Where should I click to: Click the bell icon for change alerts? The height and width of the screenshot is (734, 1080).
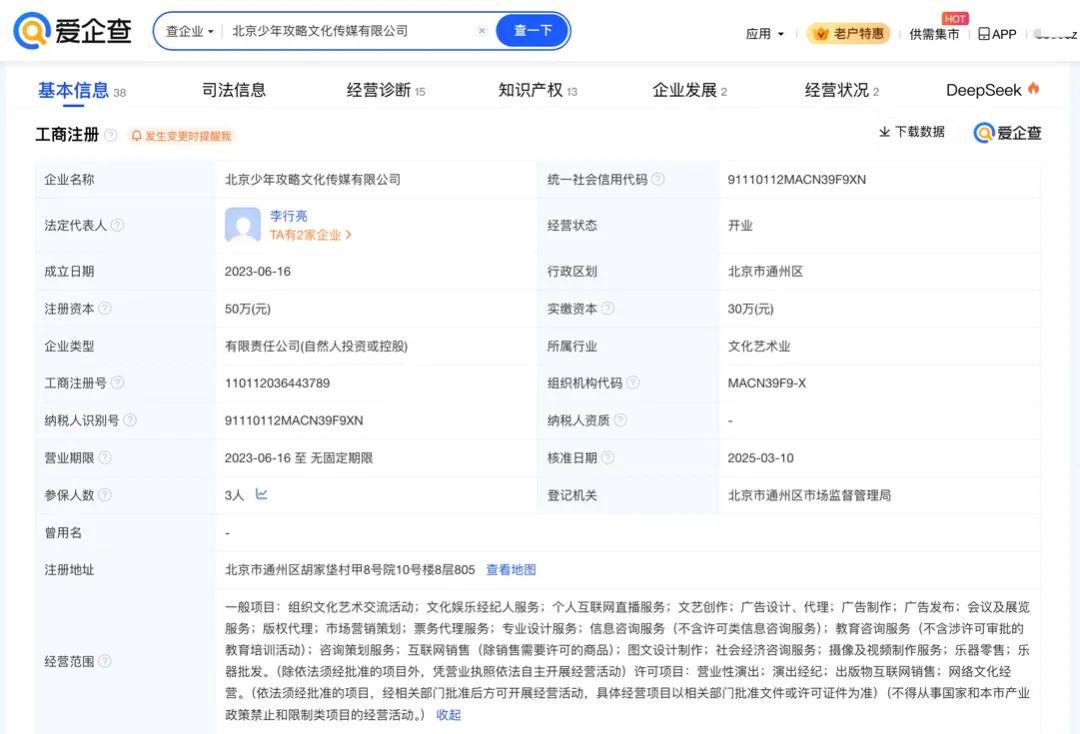136,136
